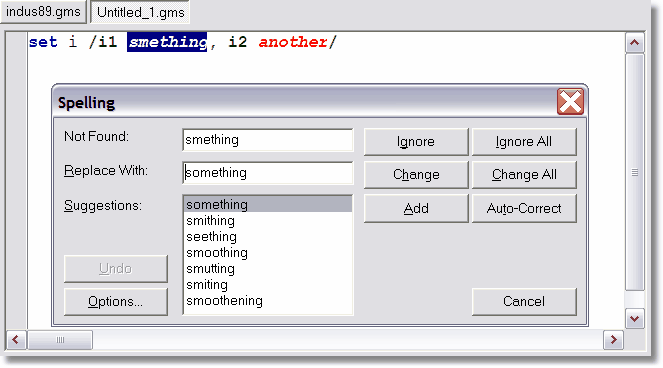Select the suggestion "seething"

268,236
